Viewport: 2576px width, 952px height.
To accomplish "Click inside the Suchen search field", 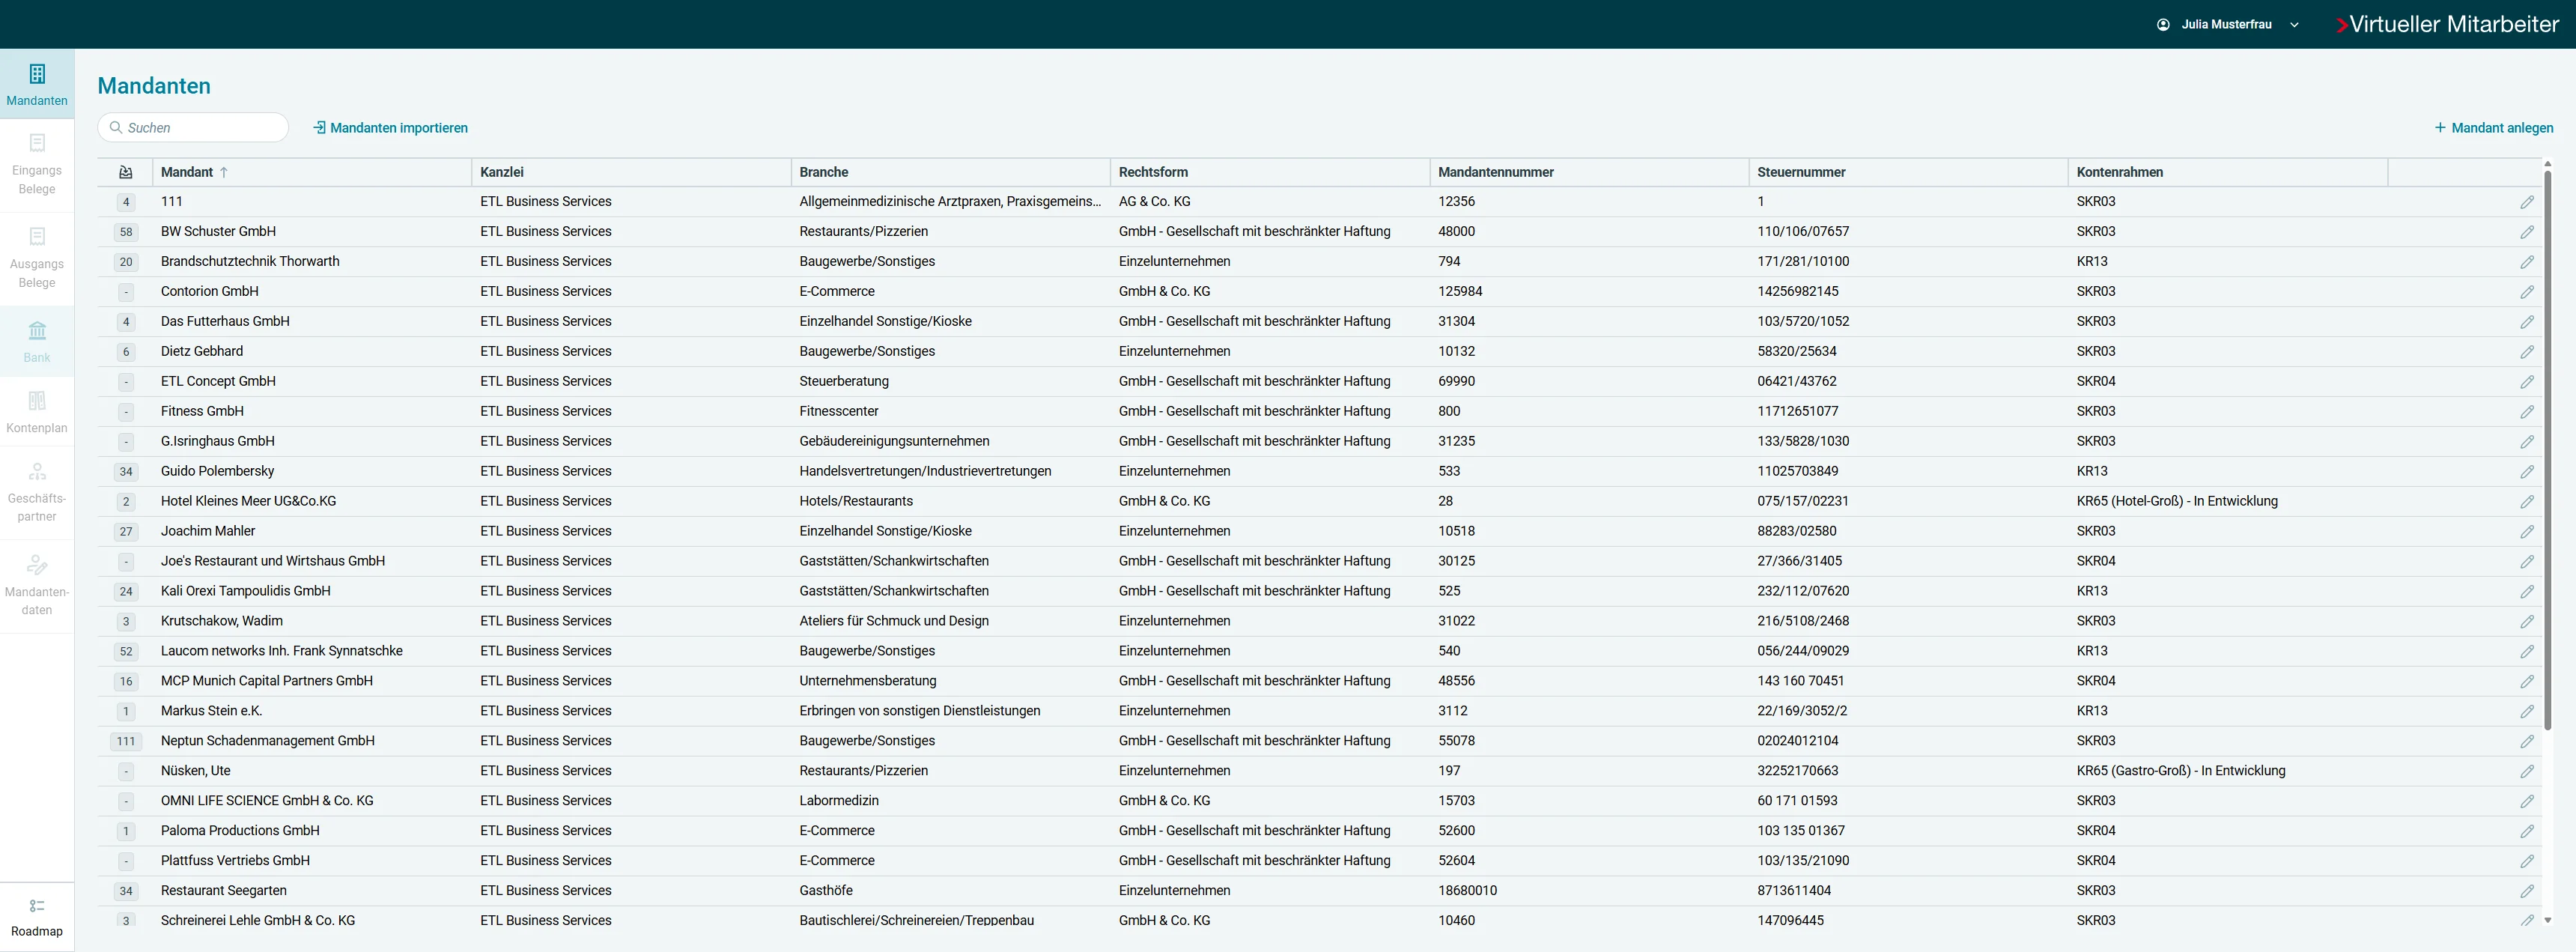I will [192, 127].
